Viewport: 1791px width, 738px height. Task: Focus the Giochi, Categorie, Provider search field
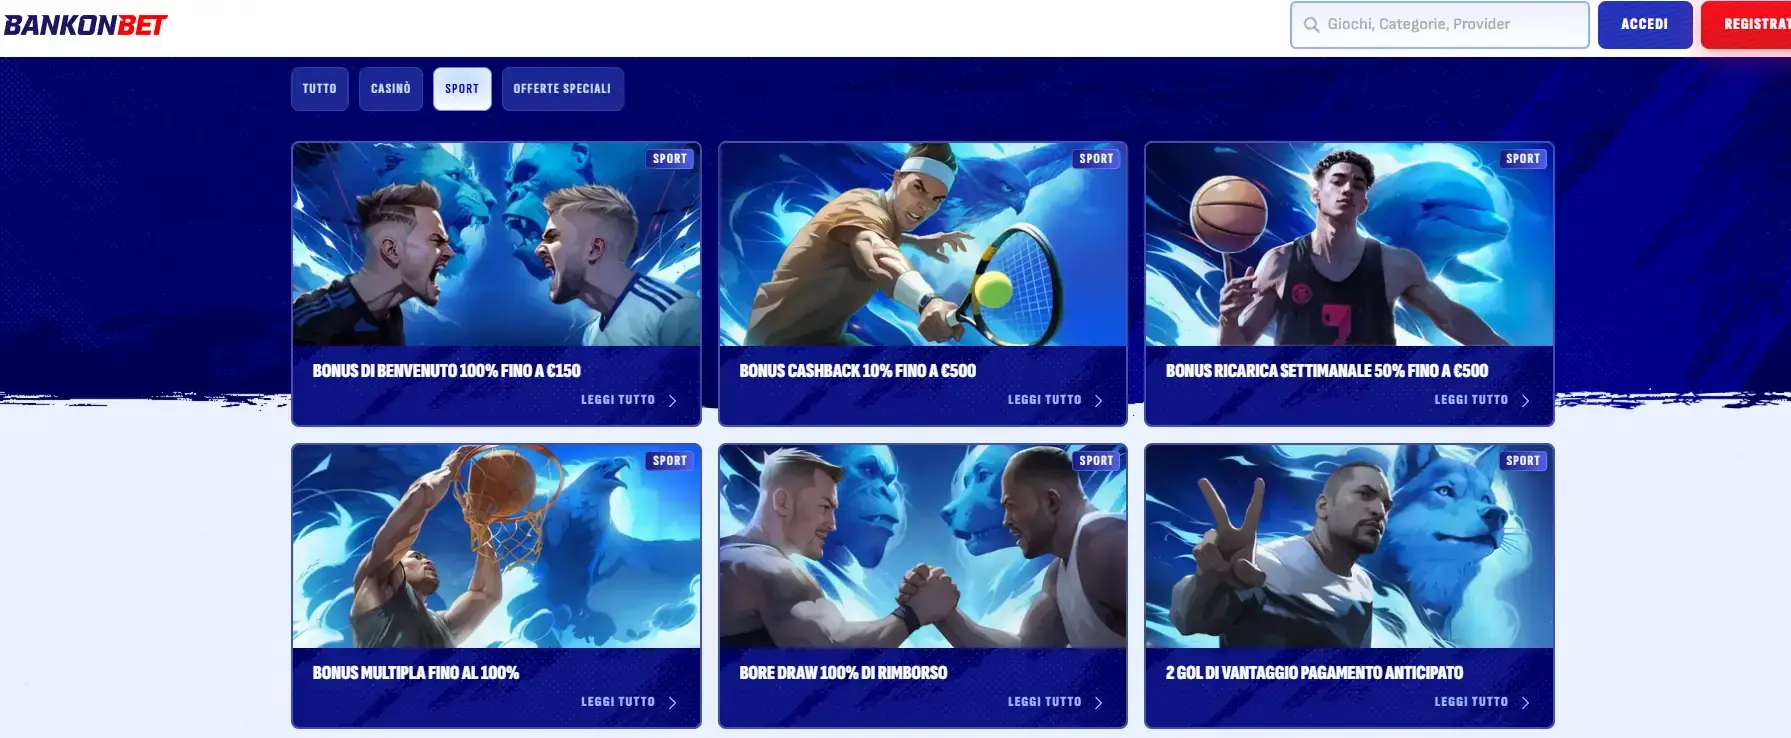click(x=1439, y=25)
